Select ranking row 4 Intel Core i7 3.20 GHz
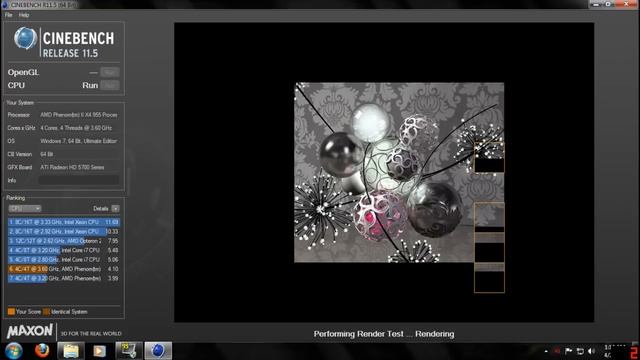 pos(64,250)
